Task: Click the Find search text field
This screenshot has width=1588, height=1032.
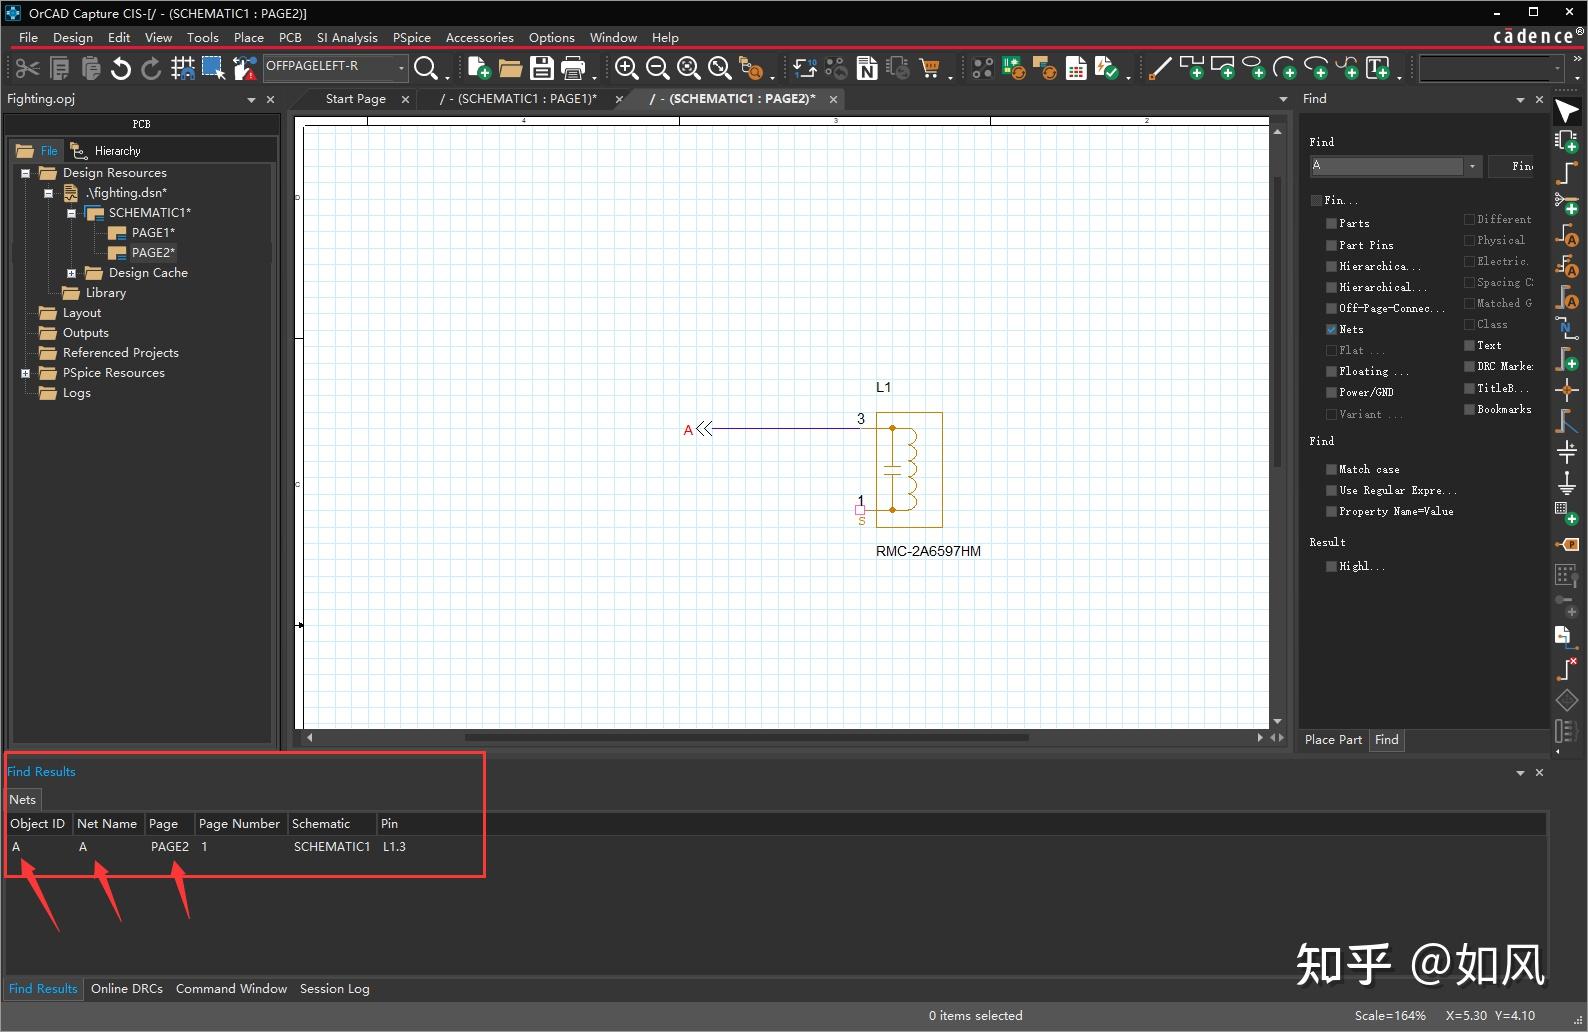Action: (1385, 166)
